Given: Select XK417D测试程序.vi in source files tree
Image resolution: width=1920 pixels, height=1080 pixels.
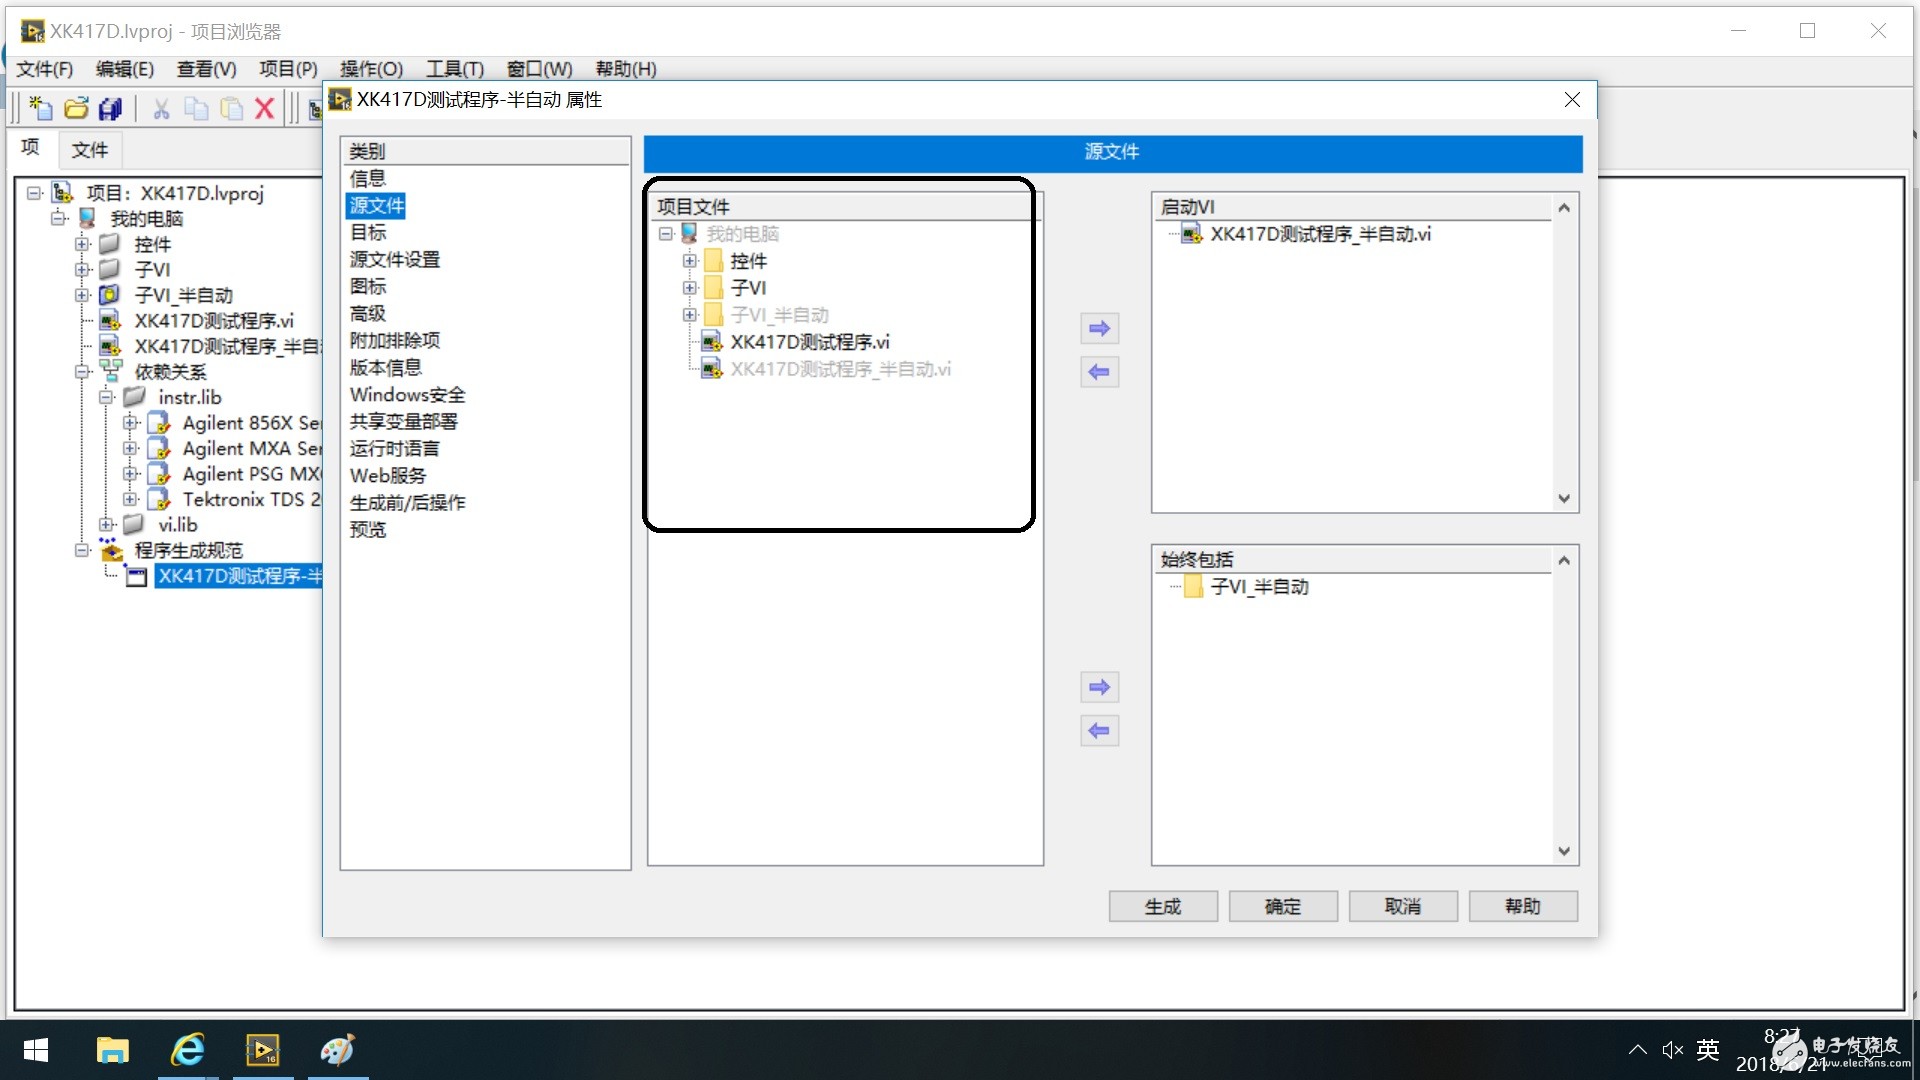Looking at the screenshot, I should (x=811, y=342).
